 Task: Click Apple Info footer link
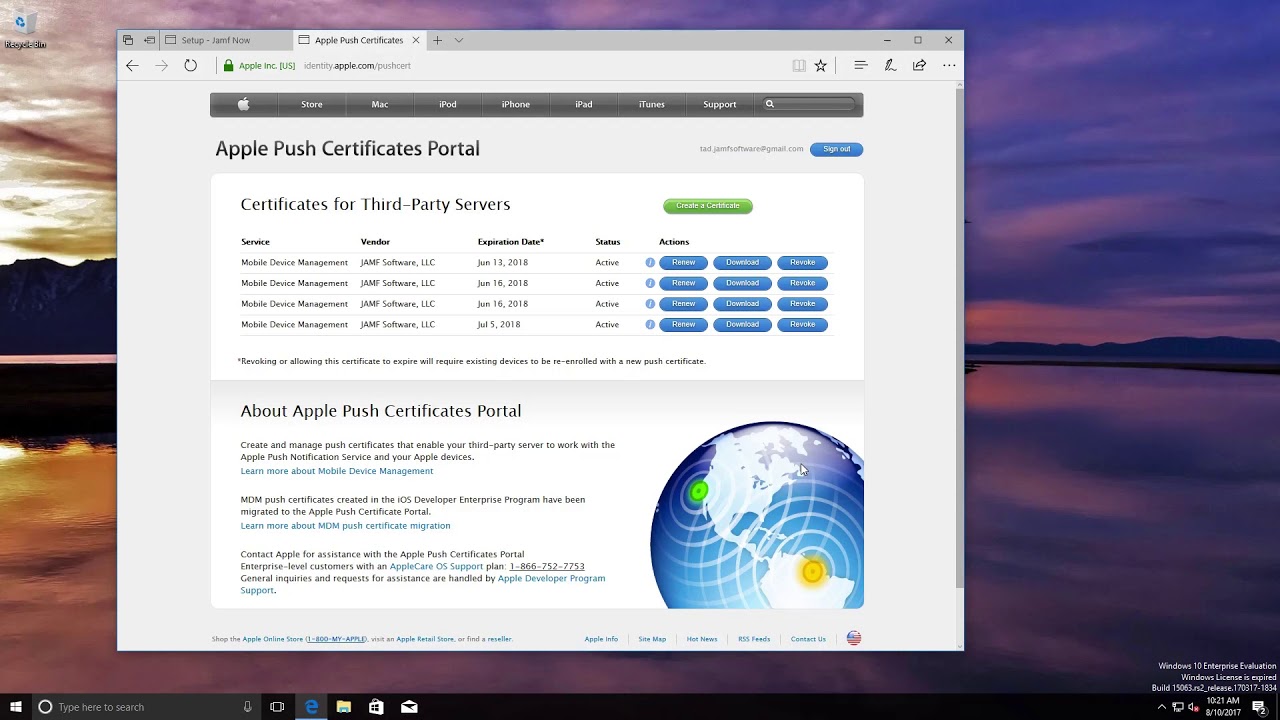tap(601, 639)
